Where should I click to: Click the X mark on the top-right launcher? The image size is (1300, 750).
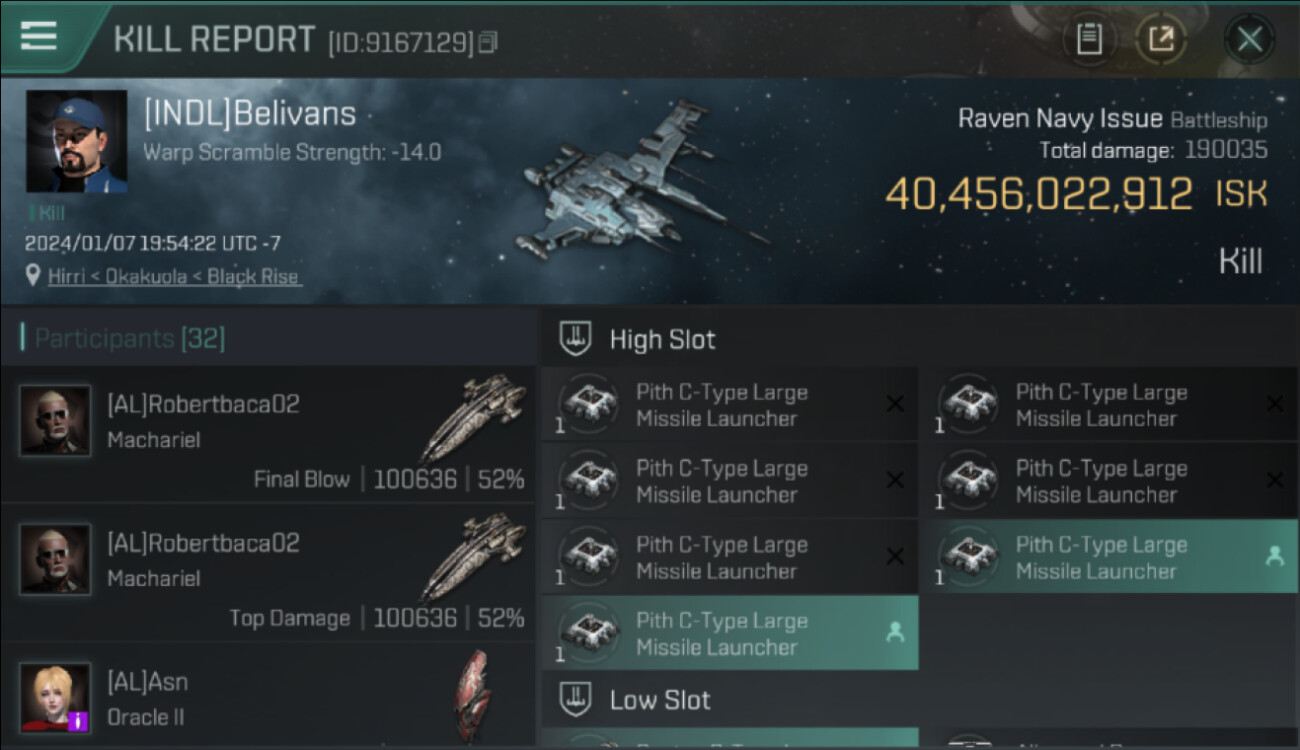pos(1275,404)
